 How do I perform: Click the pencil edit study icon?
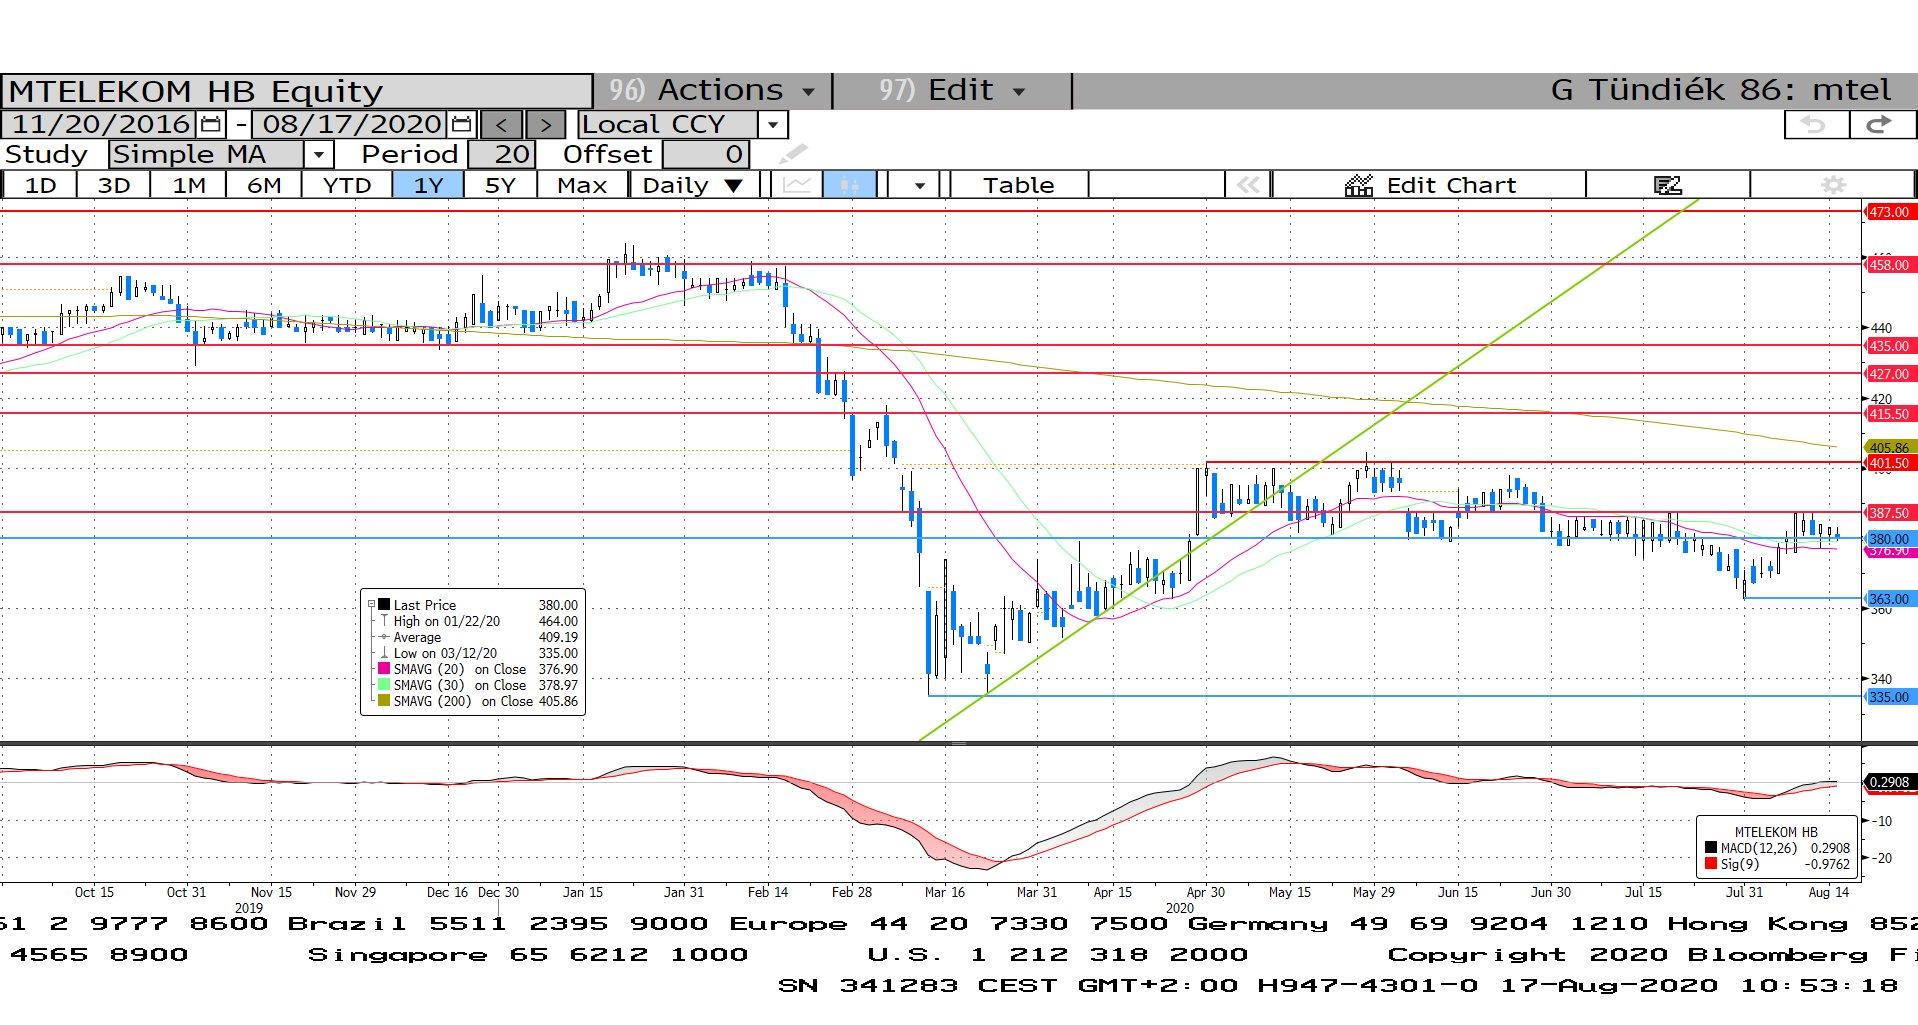click(x=793, y=154)
